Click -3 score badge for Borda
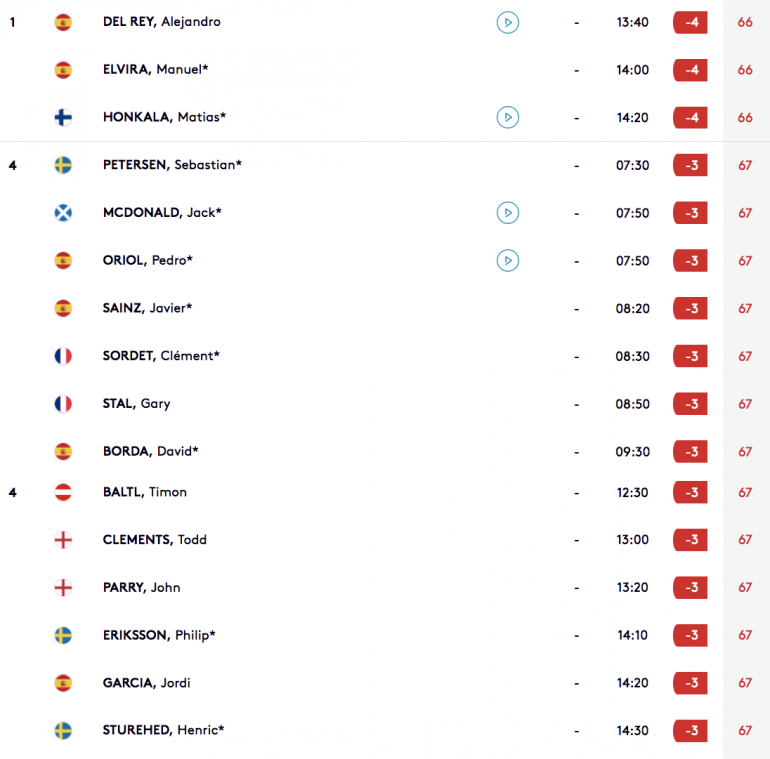770x759 pixels. pos(690,451)
